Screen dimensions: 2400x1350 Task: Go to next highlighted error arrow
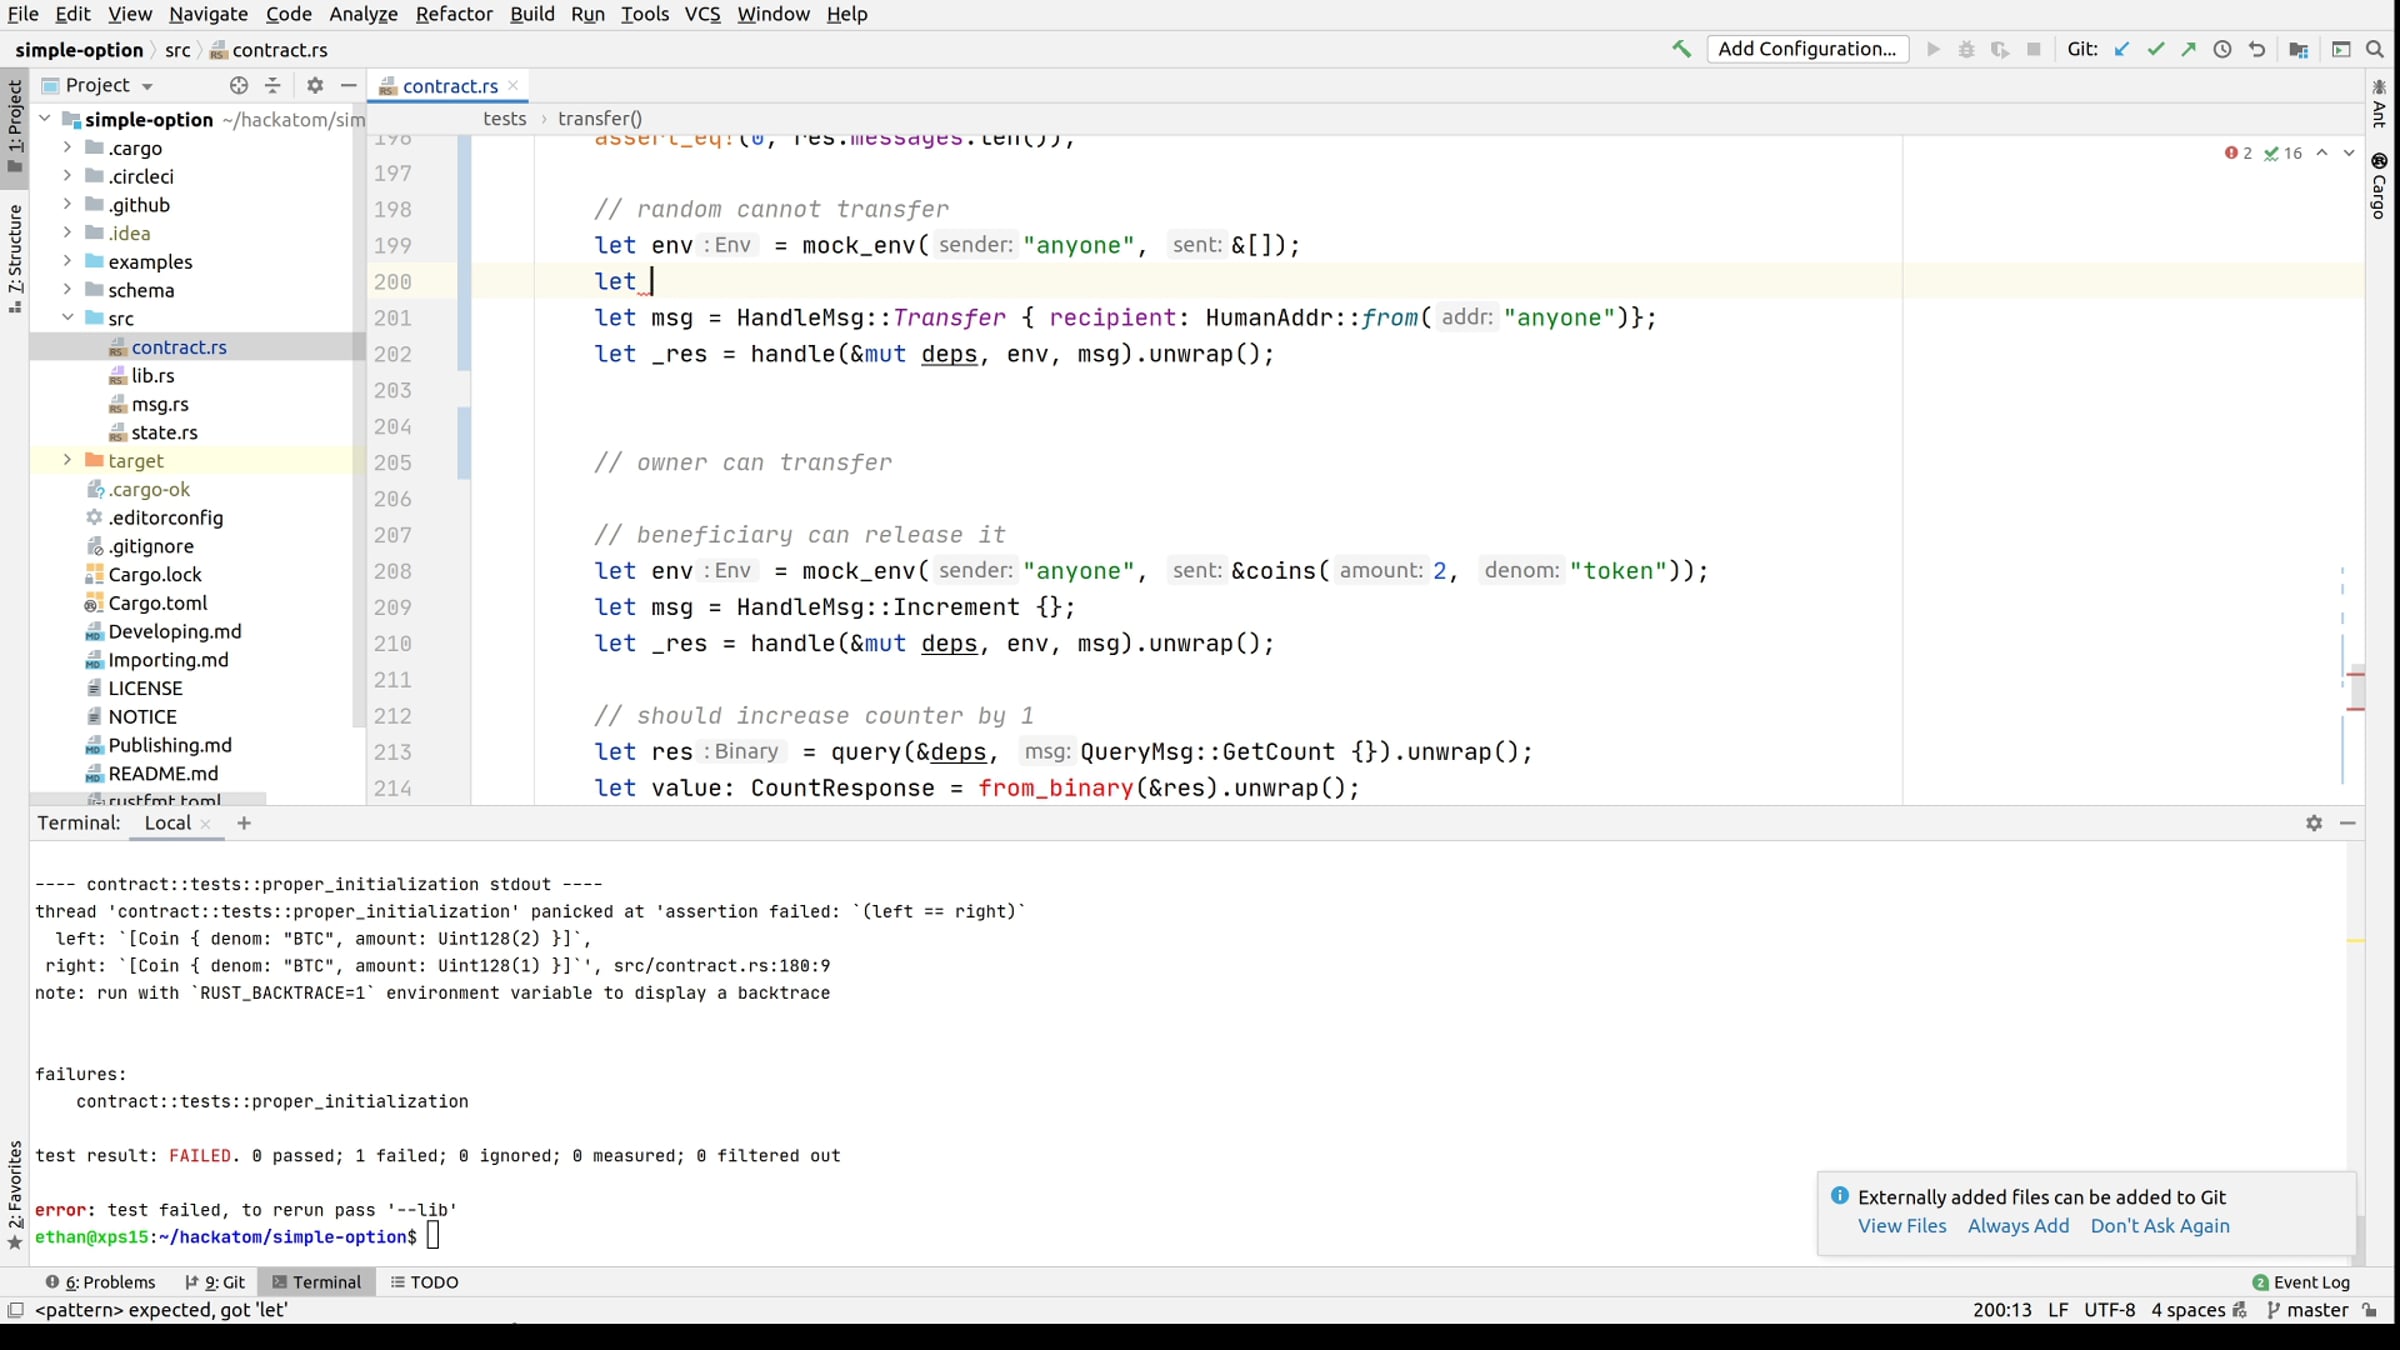point(2349,153)
